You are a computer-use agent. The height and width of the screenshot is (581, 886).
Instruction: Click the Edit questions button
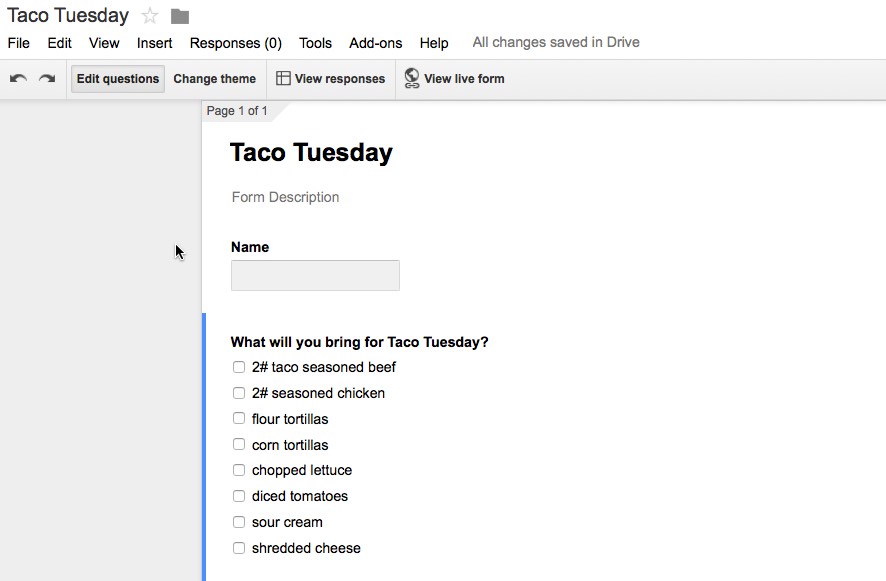click(118, 79)
